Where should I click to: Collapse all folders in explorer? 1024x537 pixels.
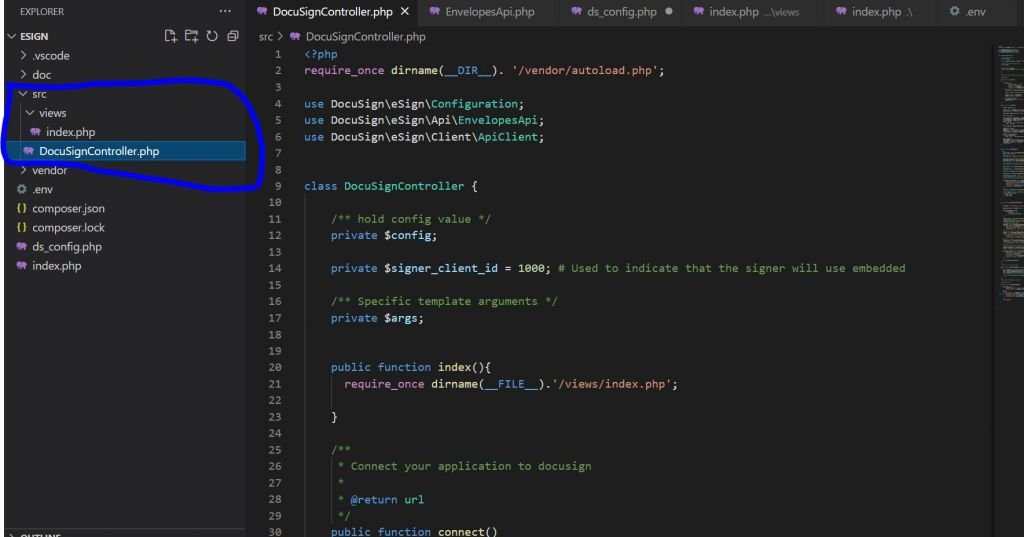232,36
